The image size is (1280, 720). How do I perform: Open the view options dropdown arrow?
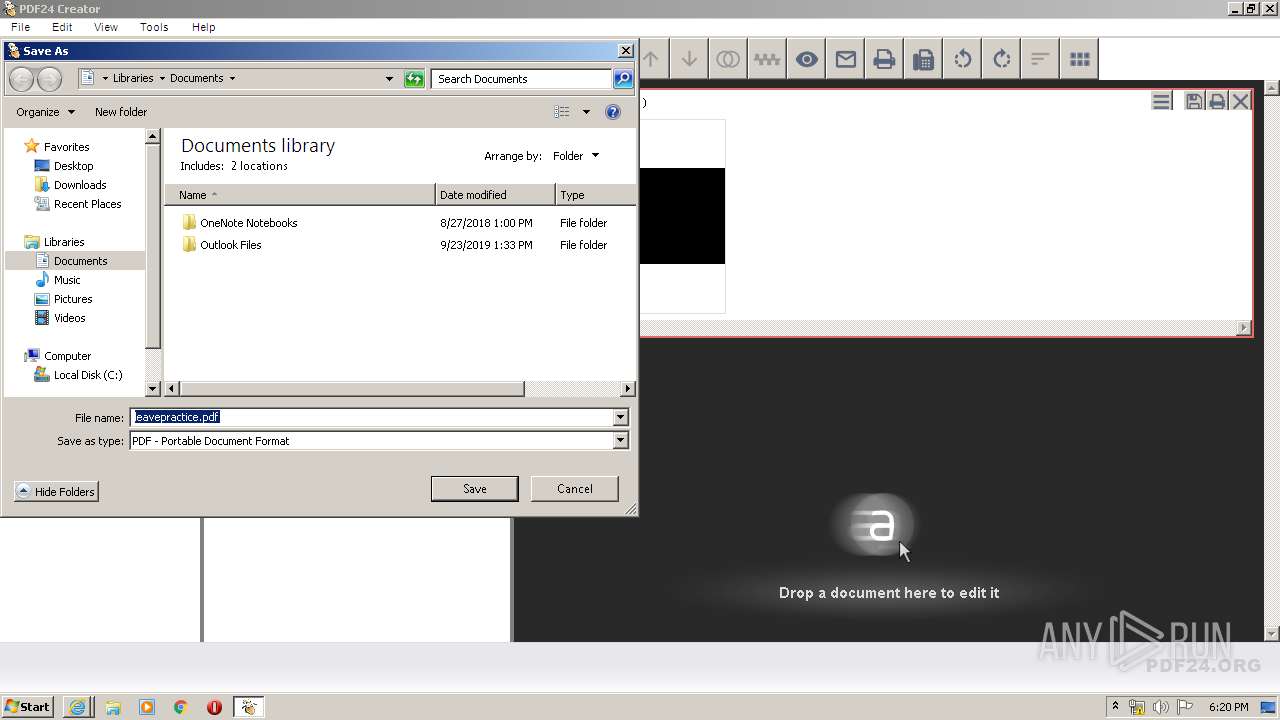pos(586,112)
